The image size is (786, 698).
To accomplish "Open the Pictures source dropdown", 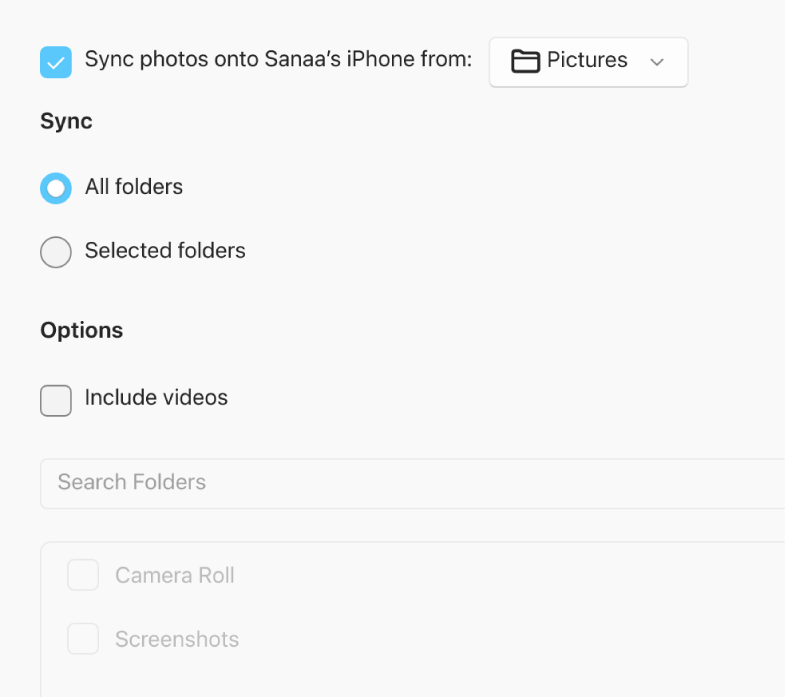I will click(x=588, y=62).
